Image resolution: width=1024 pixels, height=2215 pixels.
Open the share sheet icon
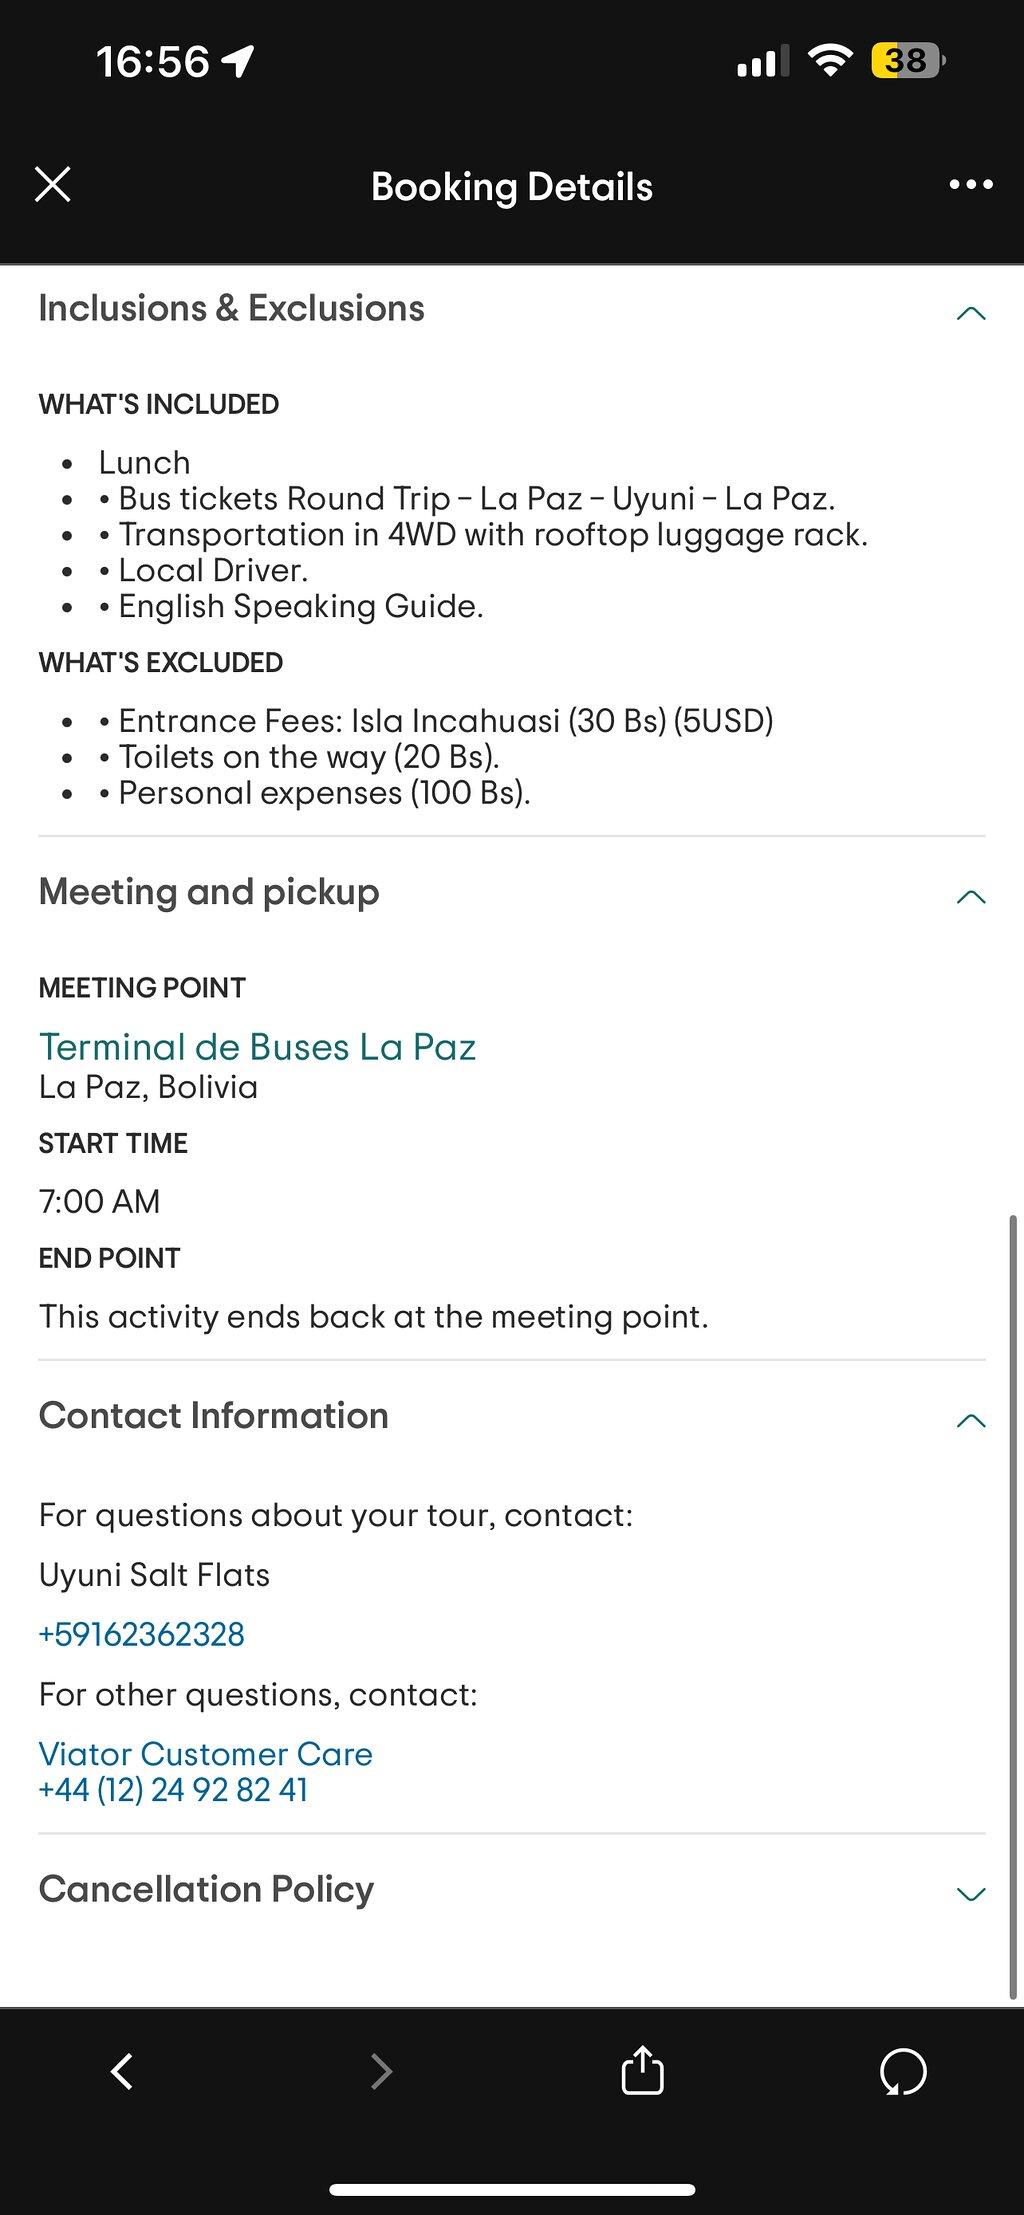pyautogui.click(x=642, y=2069)
